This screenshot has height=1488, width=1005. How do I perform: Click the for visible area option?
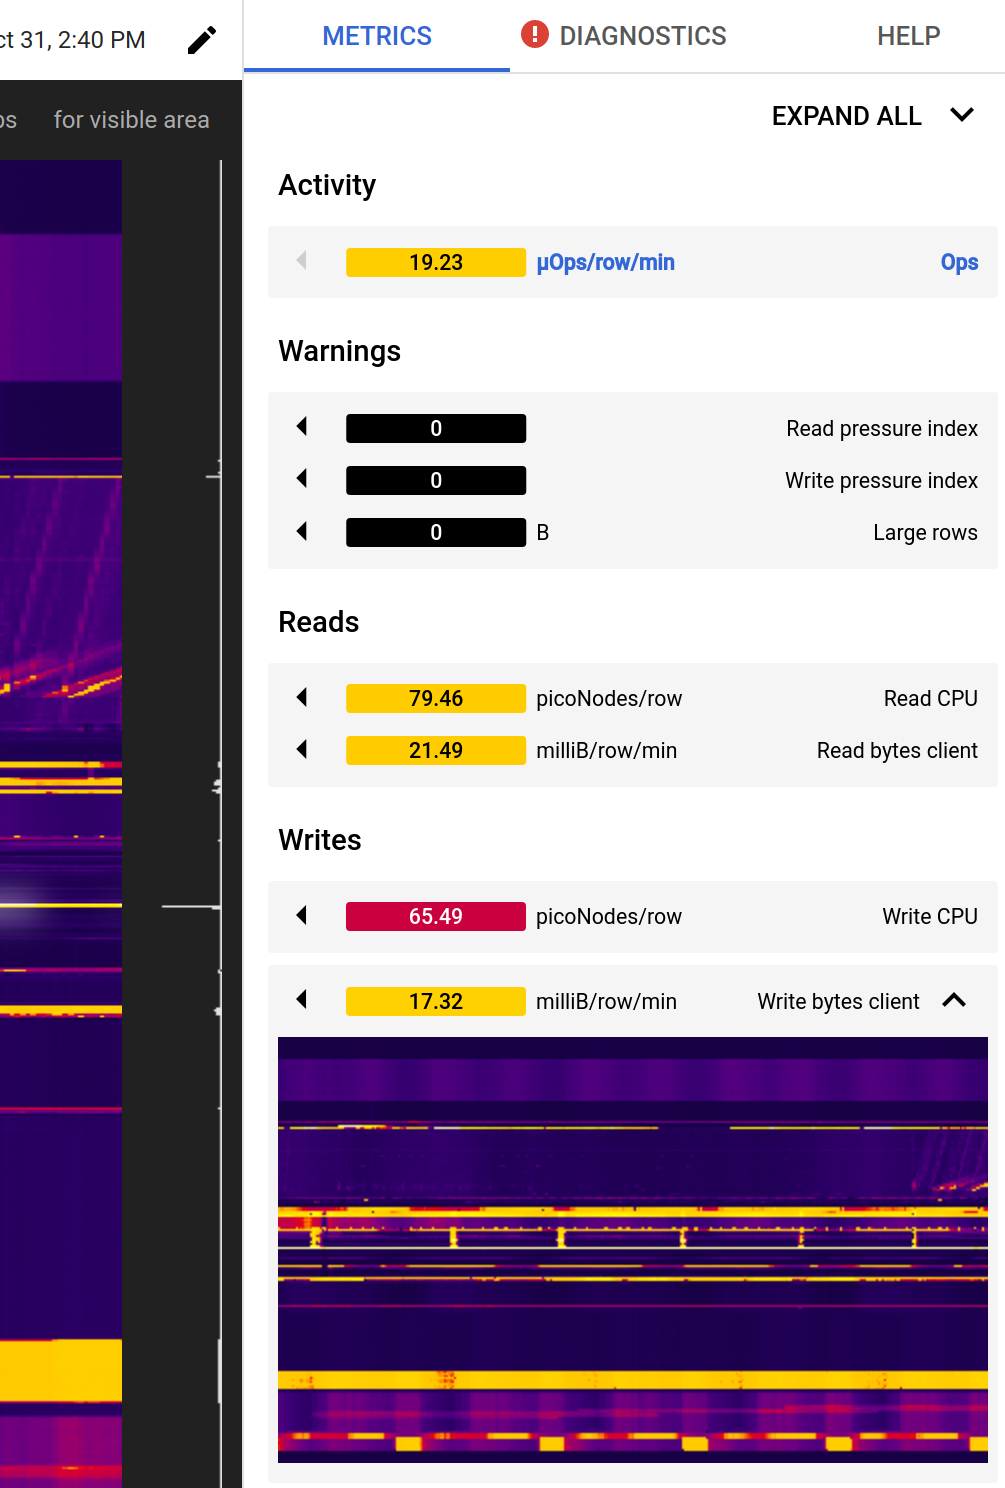(x=131, y=119)
